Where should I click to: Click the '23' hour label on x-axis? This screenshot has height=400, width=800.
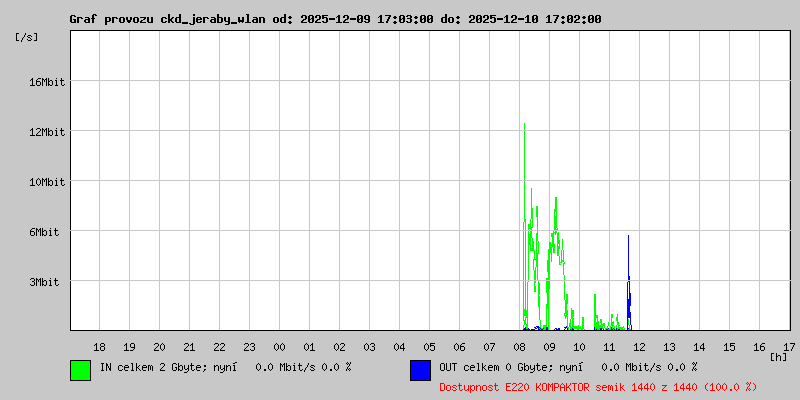point(249,347)
